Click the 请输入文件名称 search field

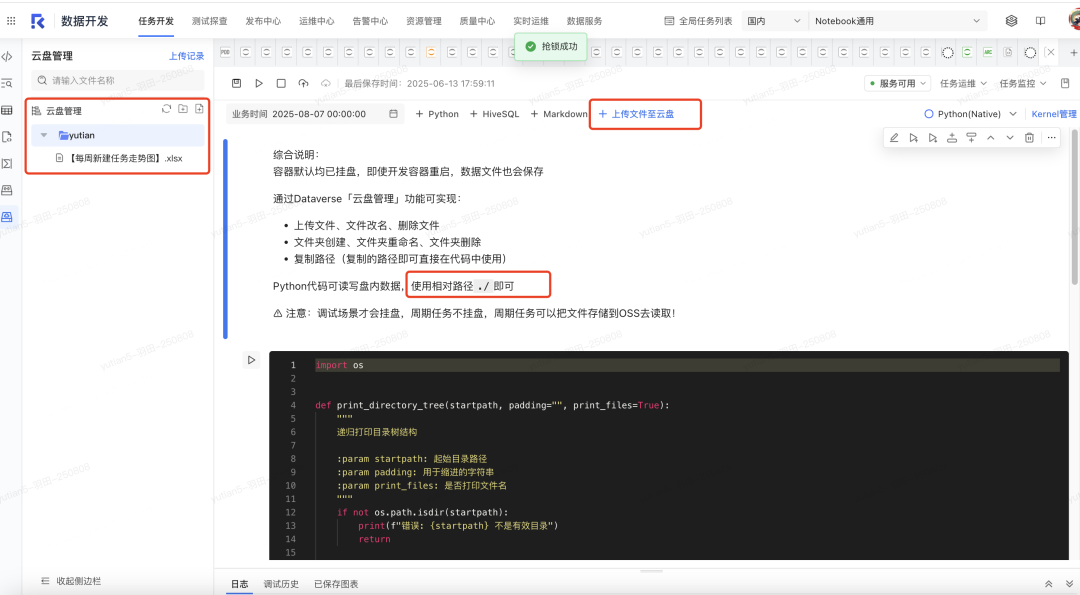point(118,81)
